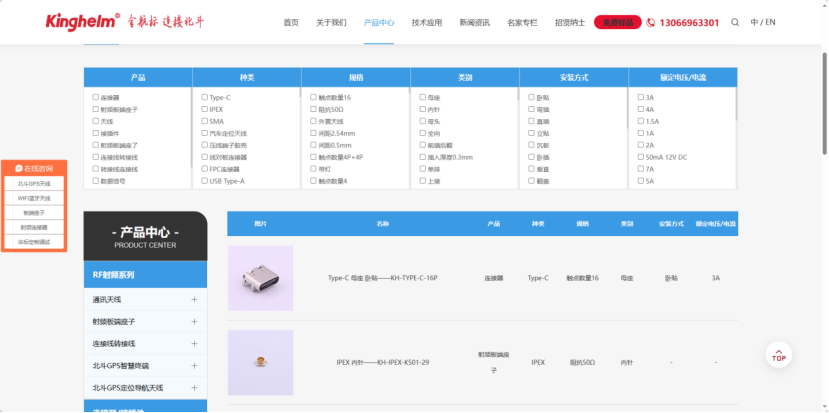The width and height of the screenshot is (829, 413).
Task: Open the 招贤纳士 nav item
Action: [570, 23]
